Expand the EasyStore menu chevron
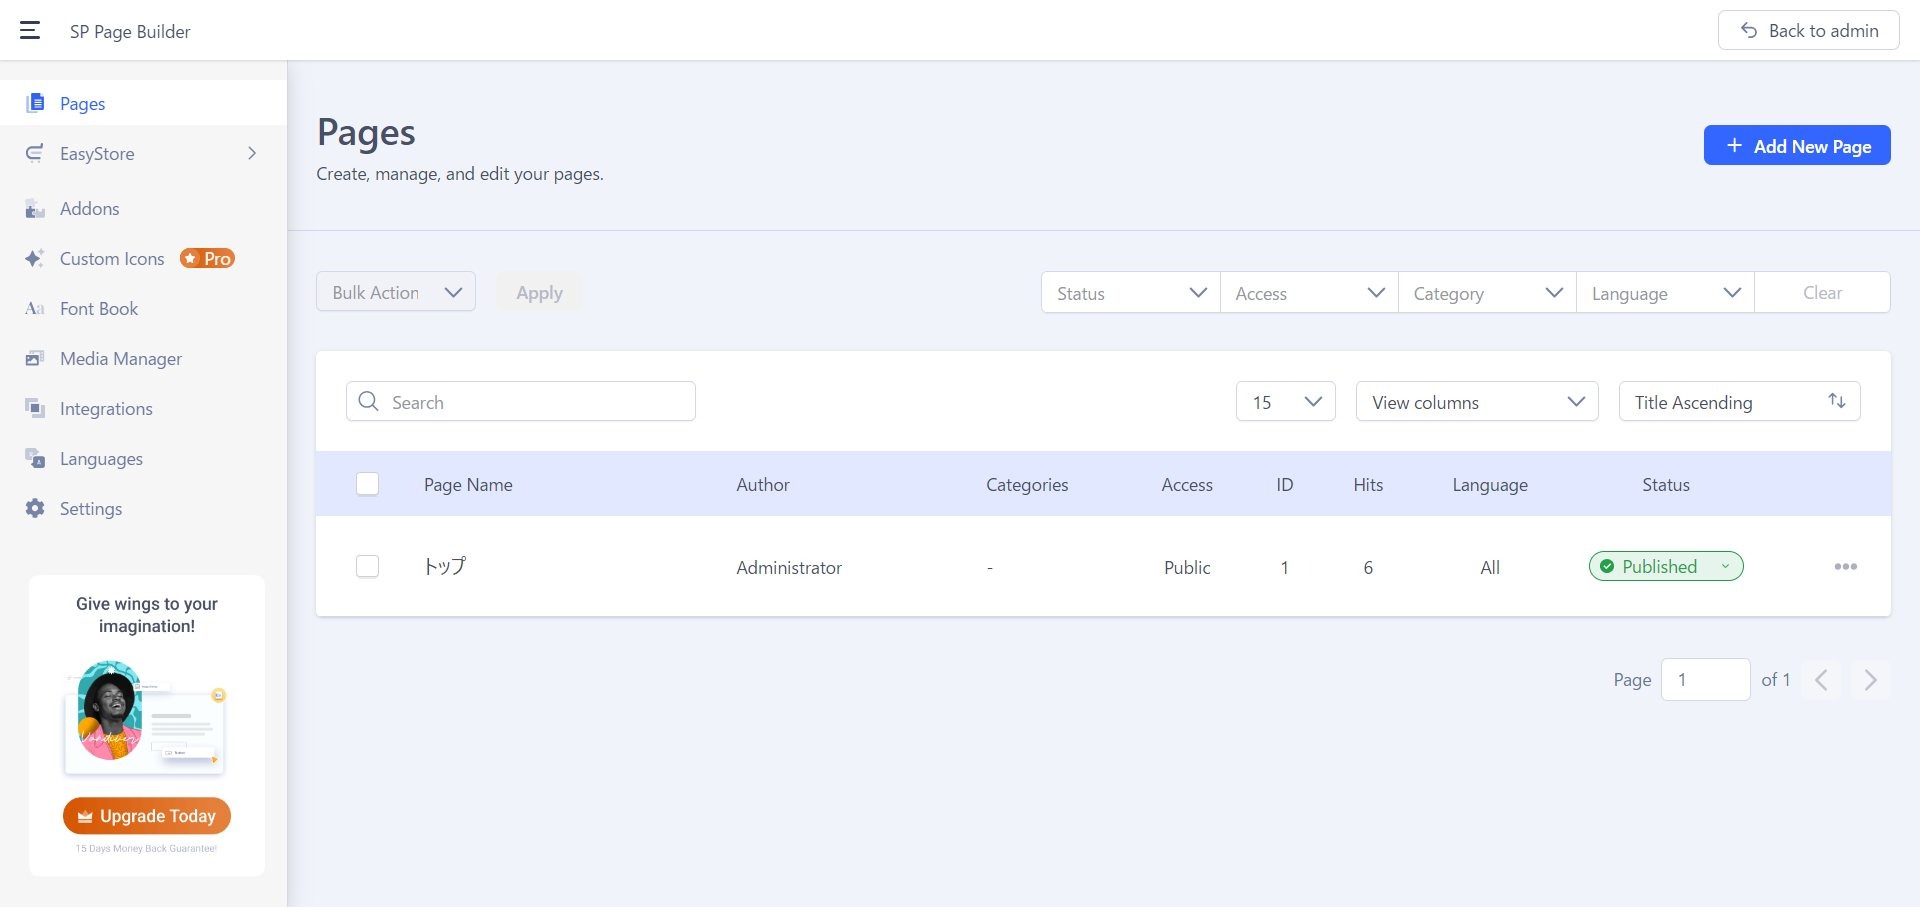The width and height of the screenshot is (1920, 908). (252, 153)
